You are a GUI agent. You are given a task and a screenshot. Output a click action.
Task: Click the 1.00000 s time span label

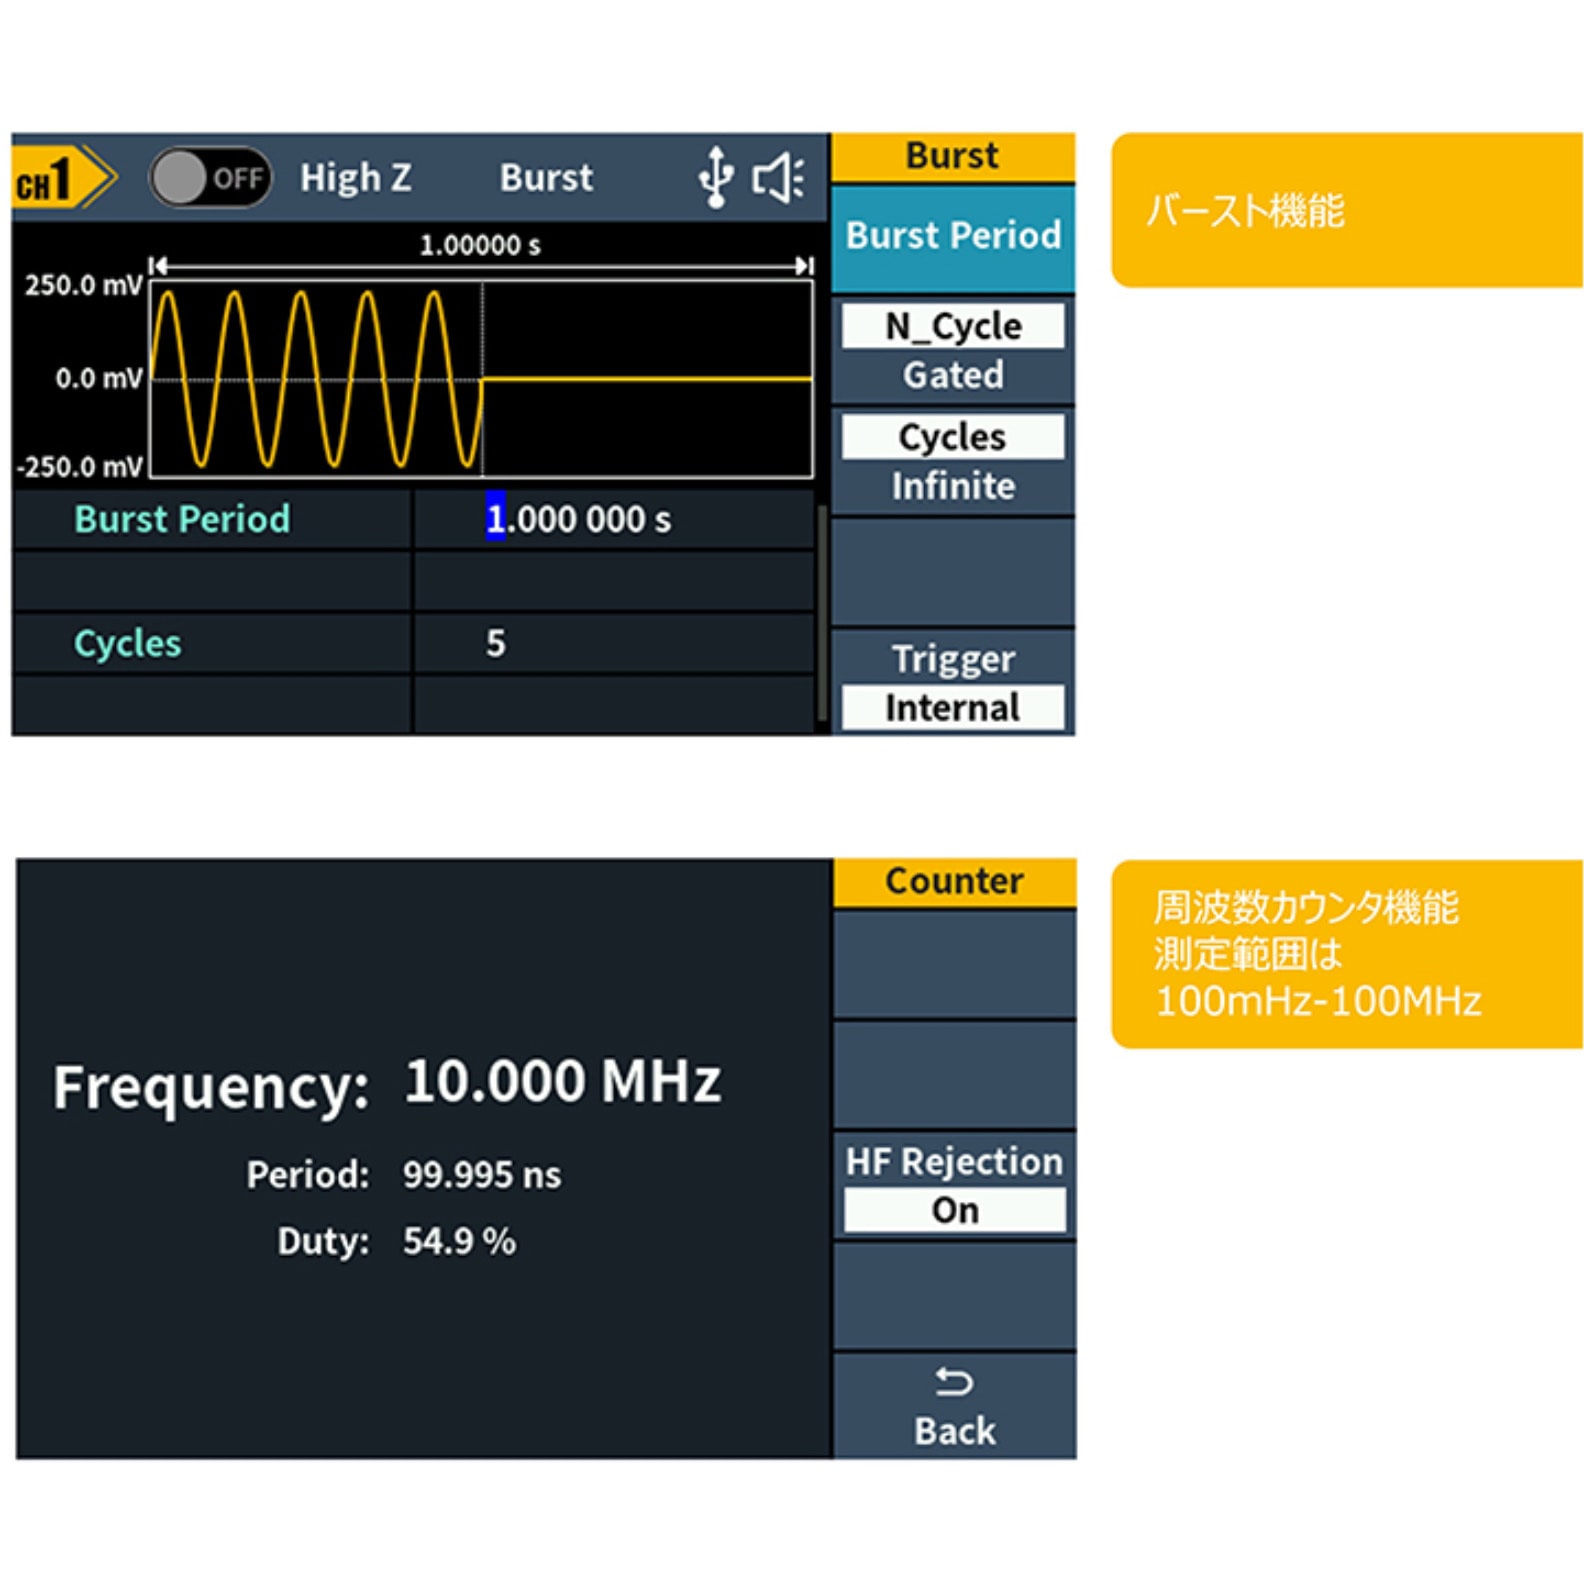[x=480, y=245]
